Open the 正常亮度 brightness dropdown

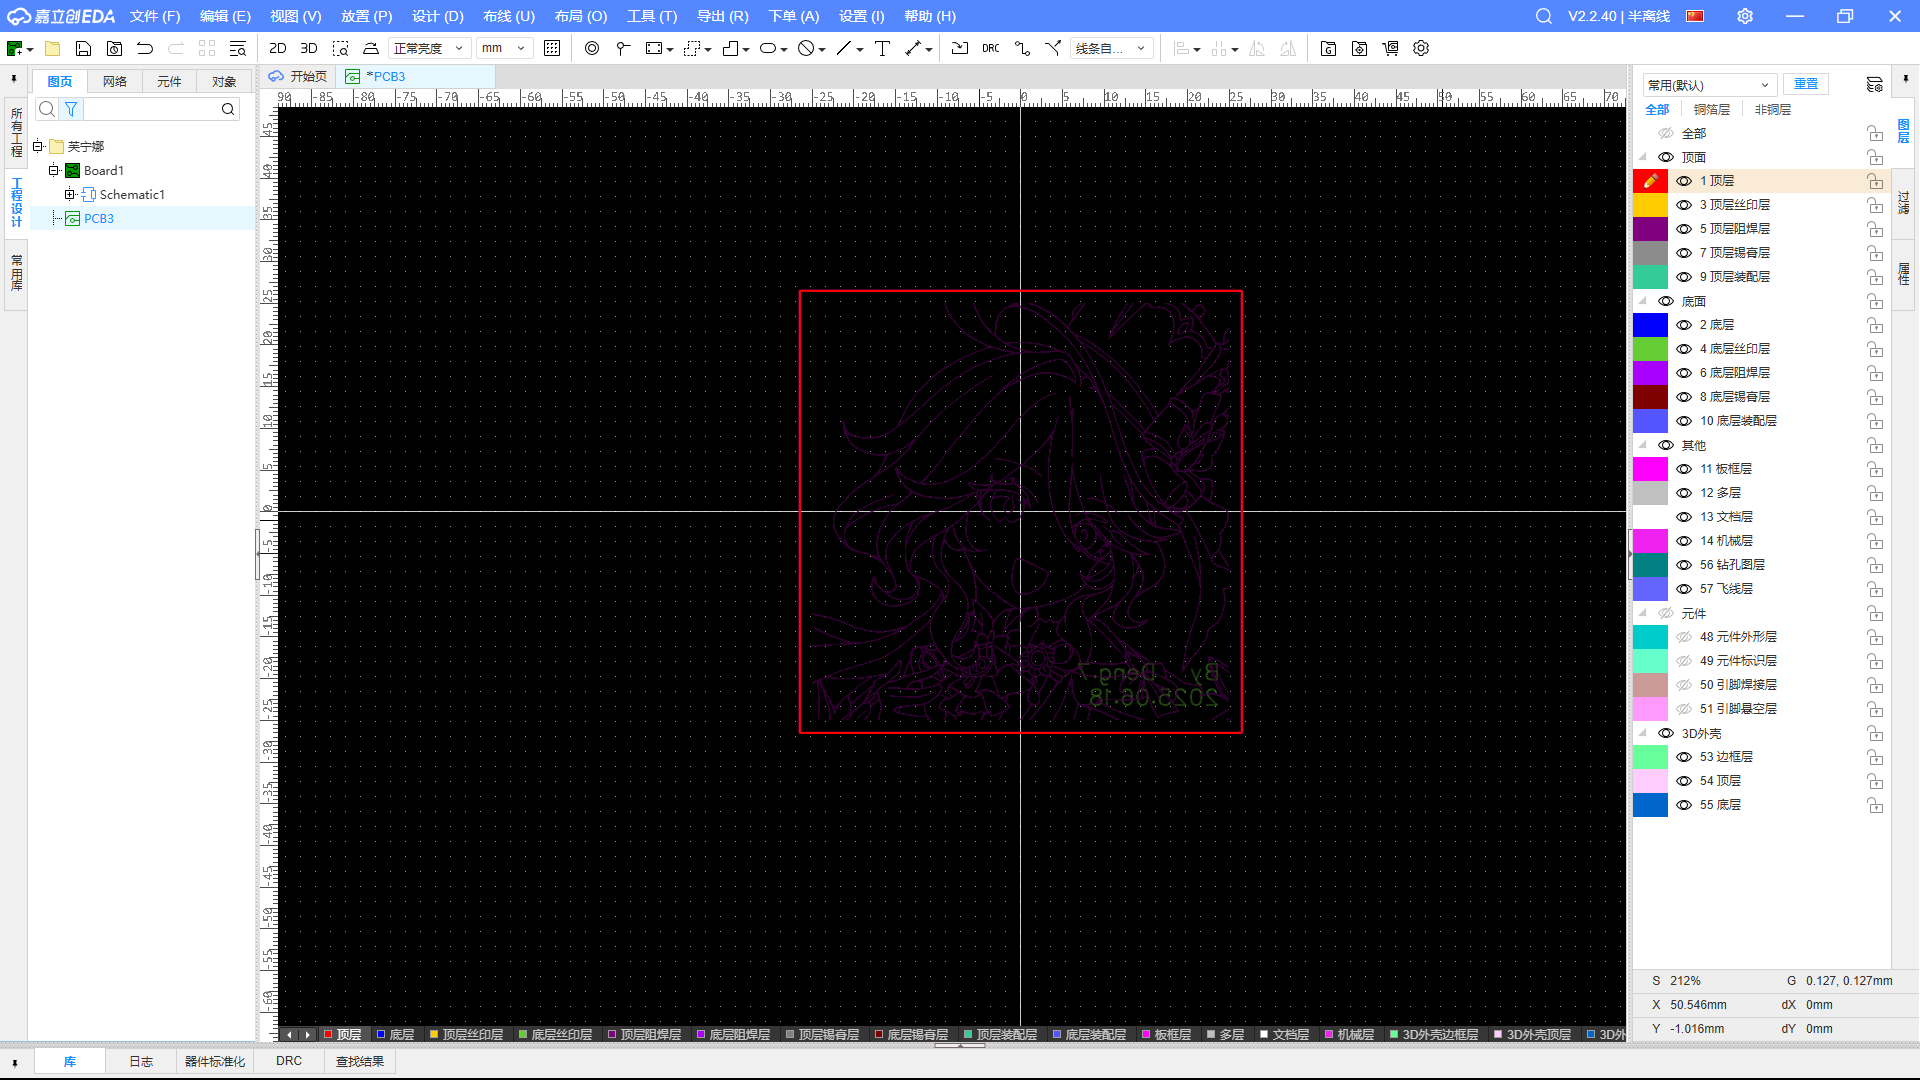(428, 48)
